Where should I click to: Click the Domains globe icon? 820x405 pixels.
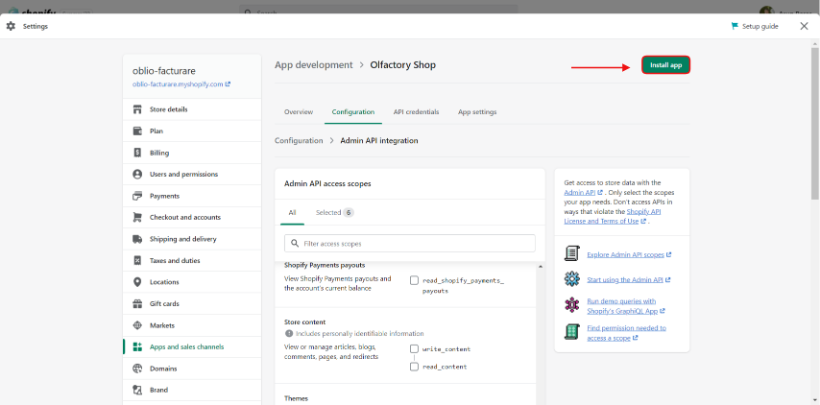(x=138, y=368)
